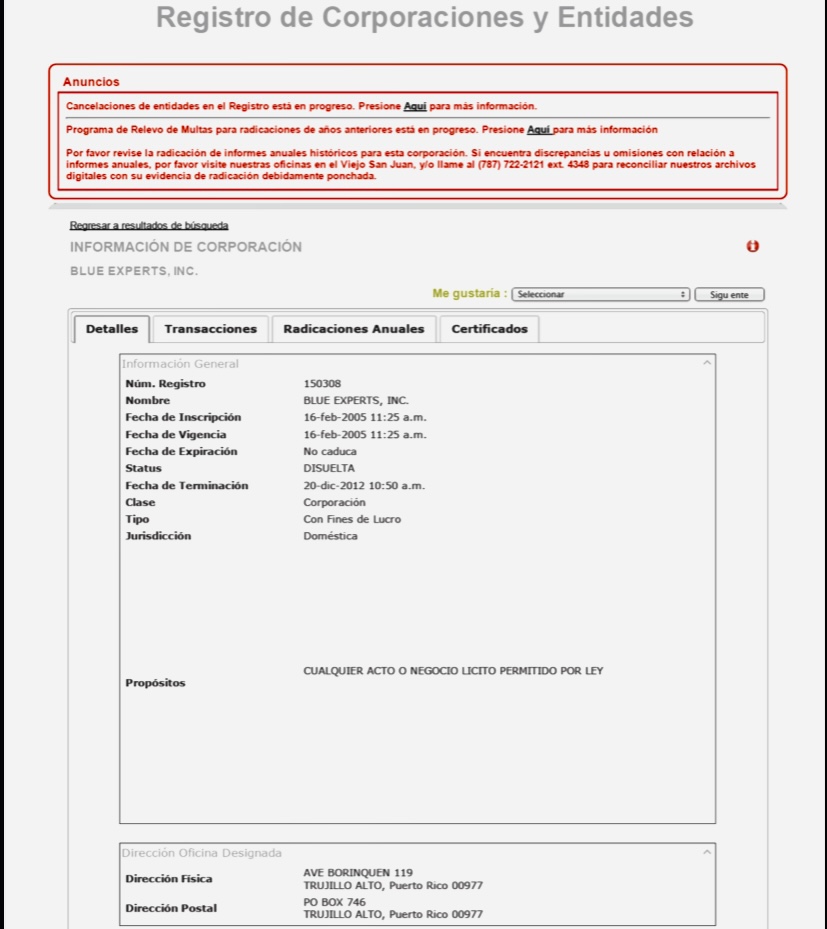Viewport: 827px width, 929px height.
Task: Go back via 'Regresar a resultados de búsqueda'
Action: pos(149,226)
